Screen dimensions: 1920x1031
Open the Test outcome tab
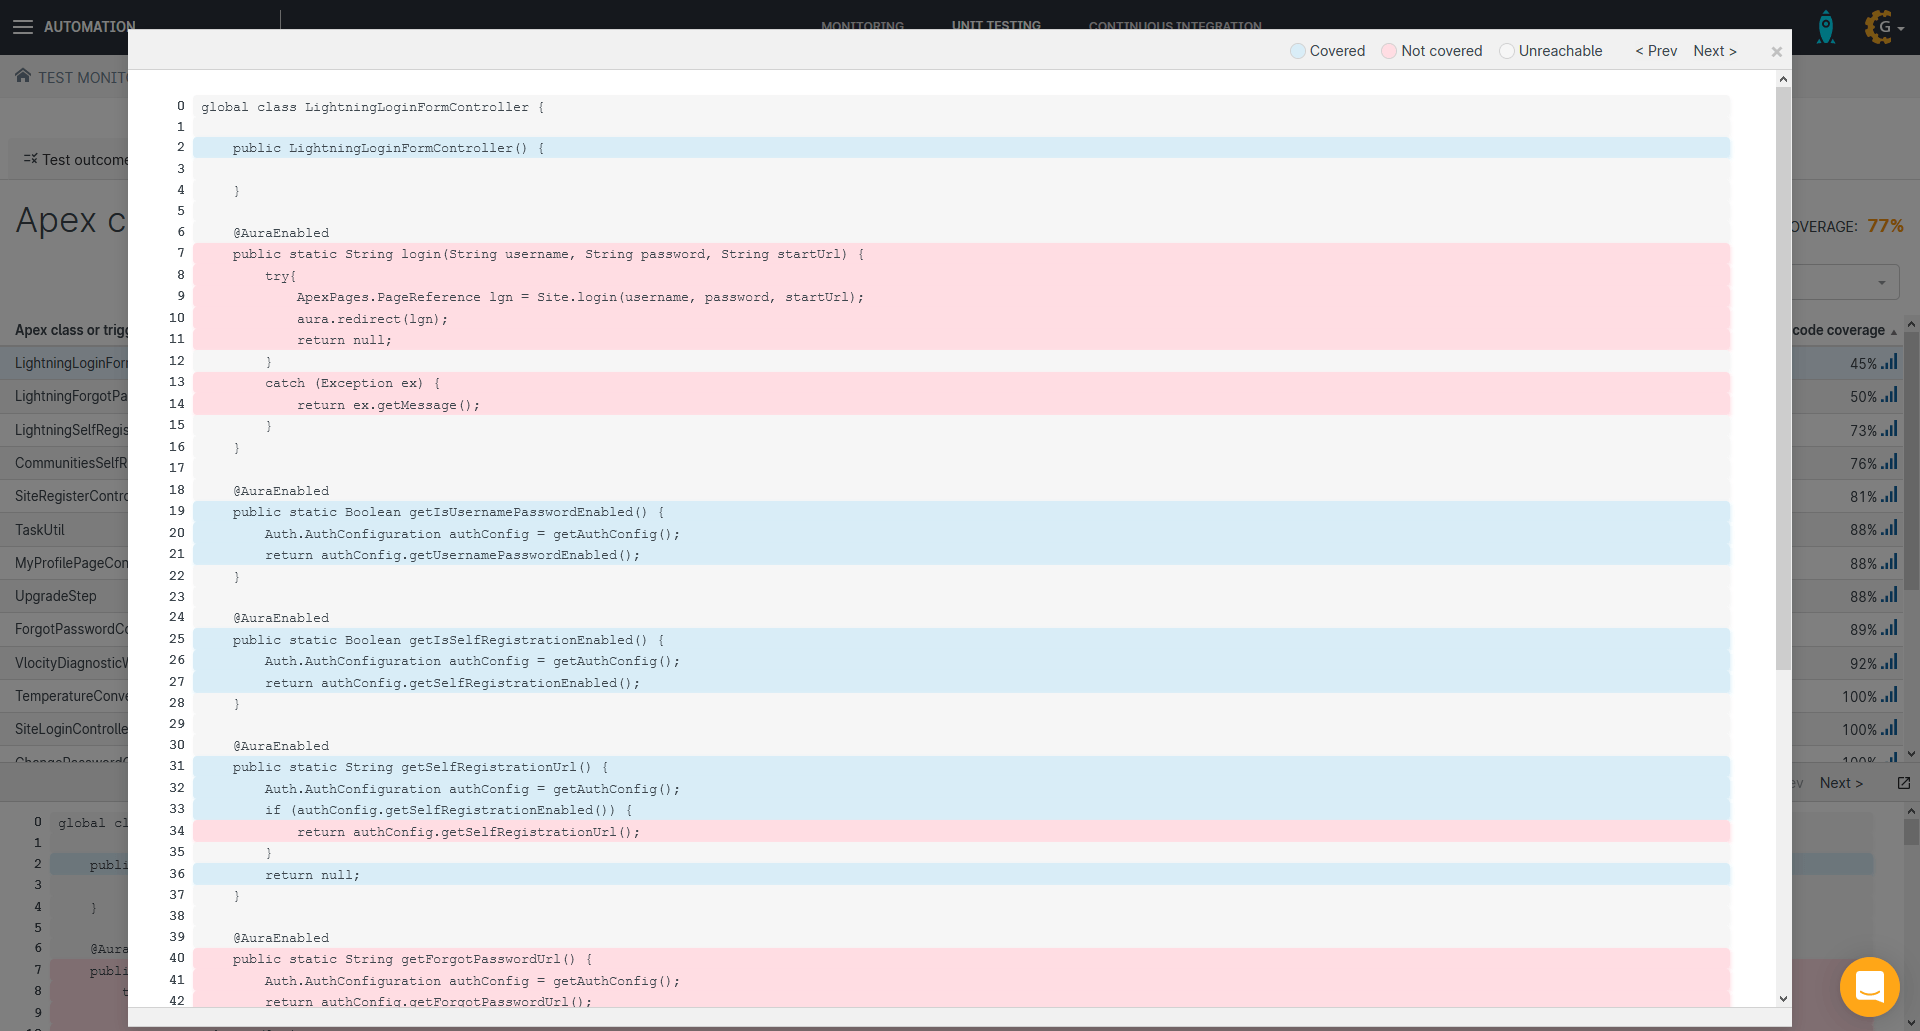pos(76,160)
